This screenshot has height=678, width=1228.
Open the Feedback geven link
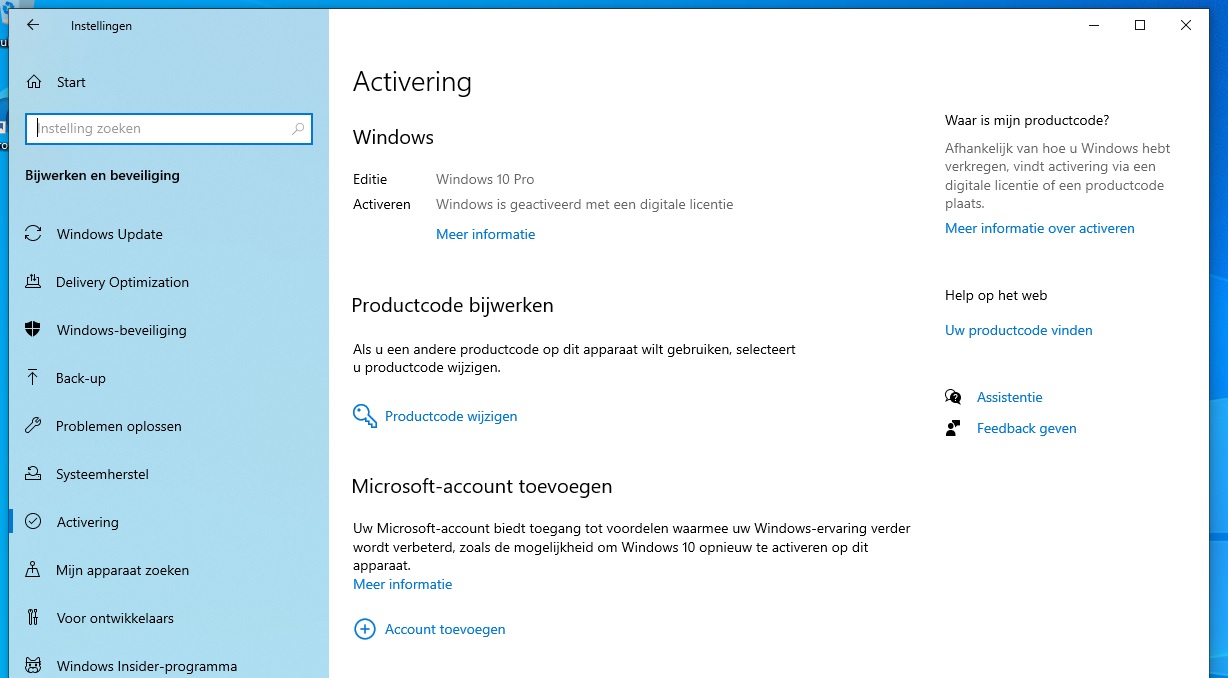tap(1026, 428)
